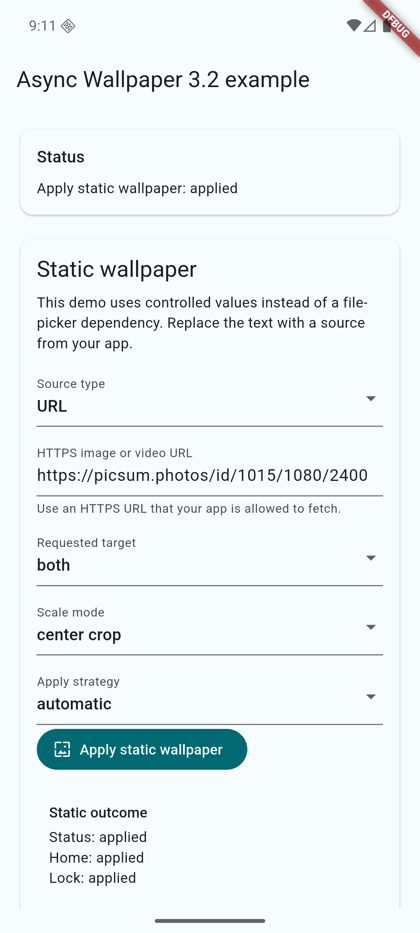Open the Scale mode field showing center crop
Screen dimensions: 420x933
pyautogui.click(x=209, y=628)
